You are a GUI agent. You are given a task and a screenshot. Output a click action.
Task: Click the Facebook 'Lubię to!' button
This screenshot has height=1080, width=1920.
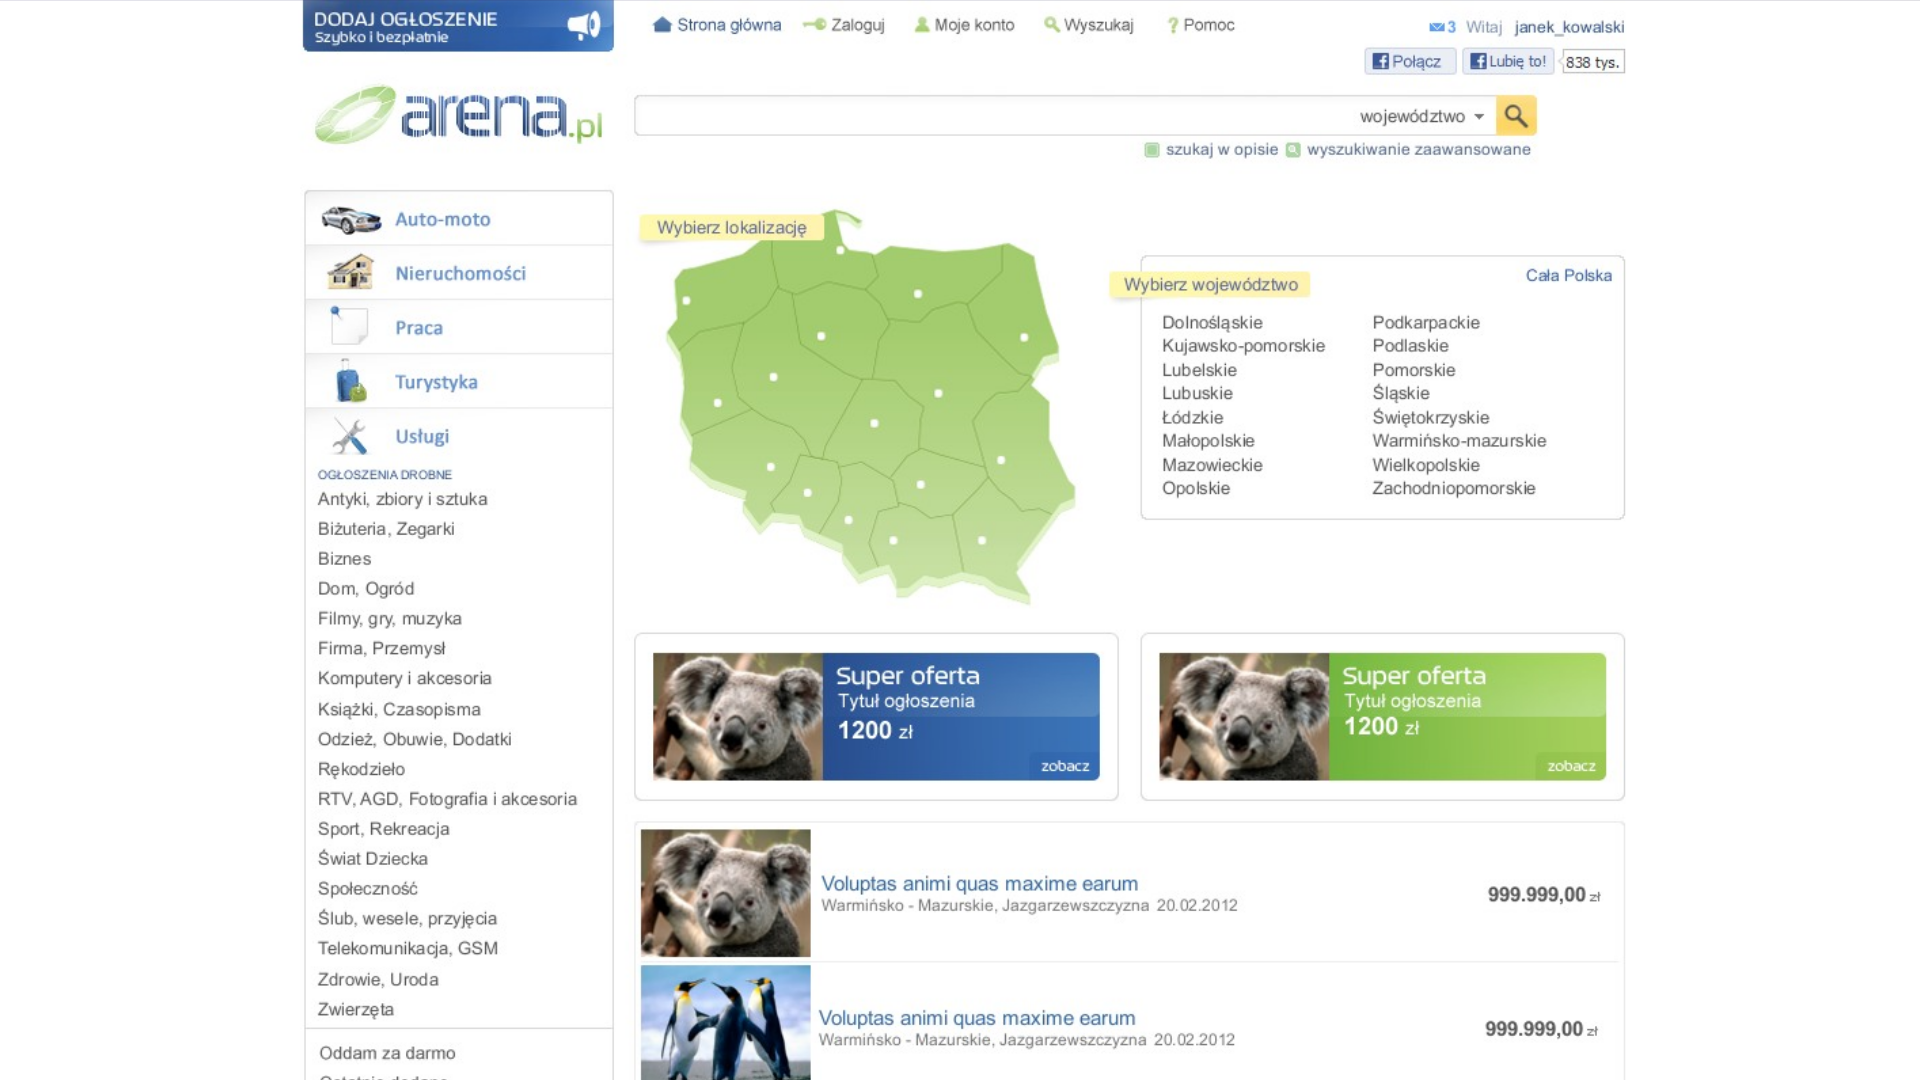point(1508,61)
